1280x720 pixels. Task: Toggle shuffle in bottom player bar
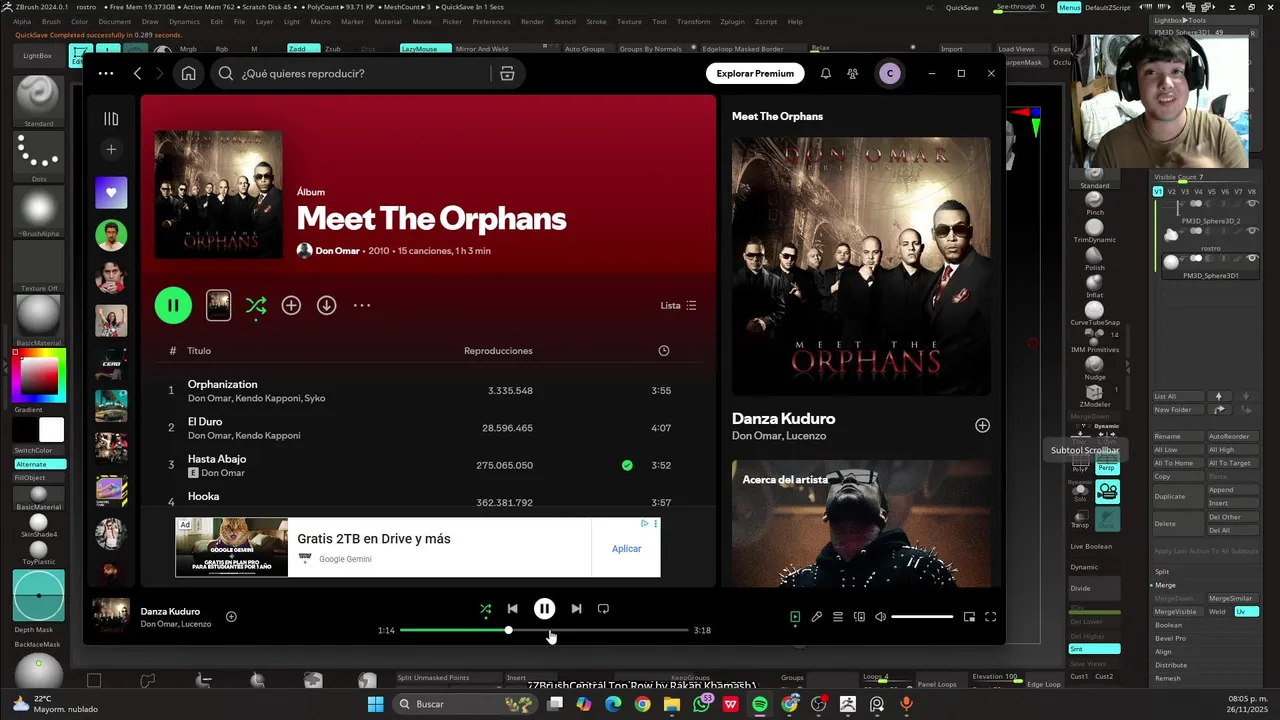[485, 608]
